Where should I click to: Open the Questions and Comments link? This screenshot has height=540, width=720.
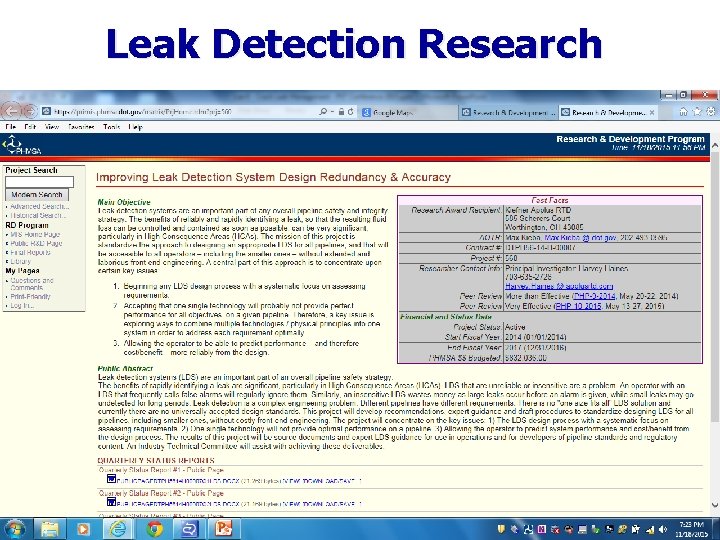(x=32, y=284)
